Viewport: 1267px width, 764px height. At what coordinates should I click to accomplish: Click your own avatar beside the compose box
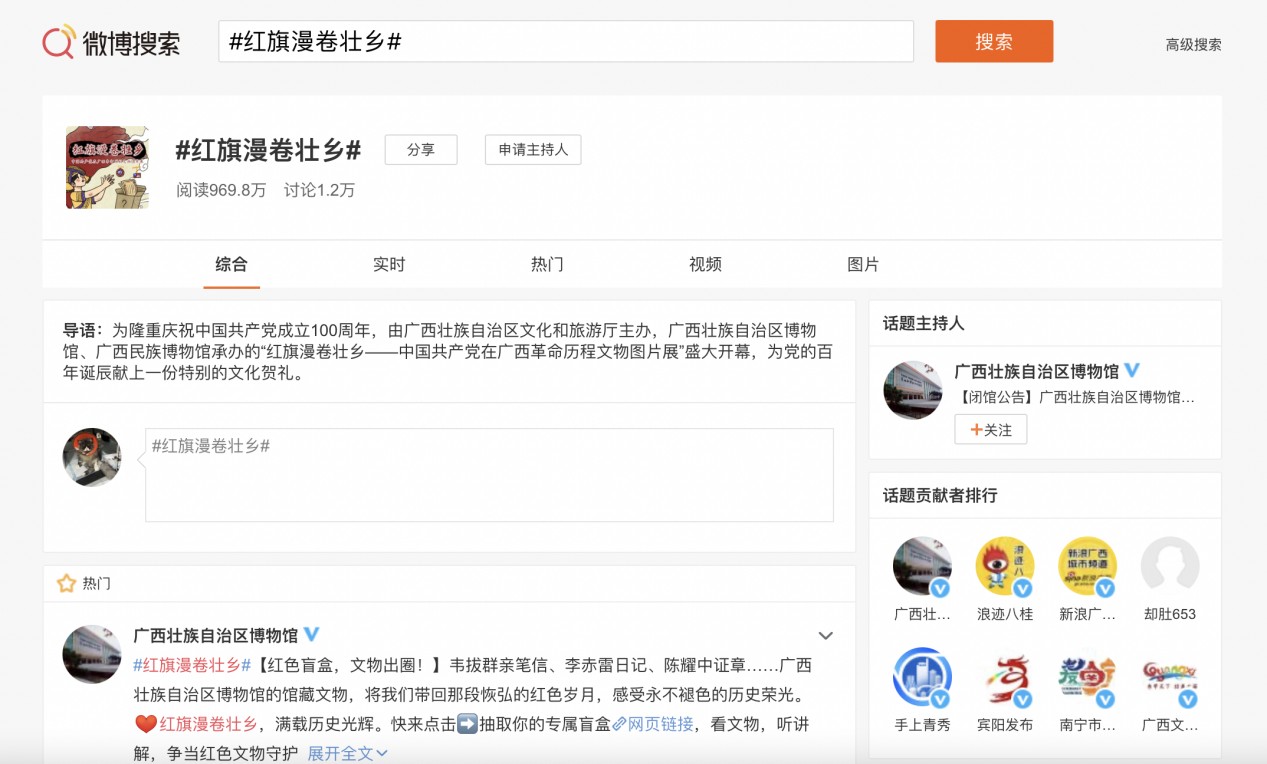coord(92,457)
